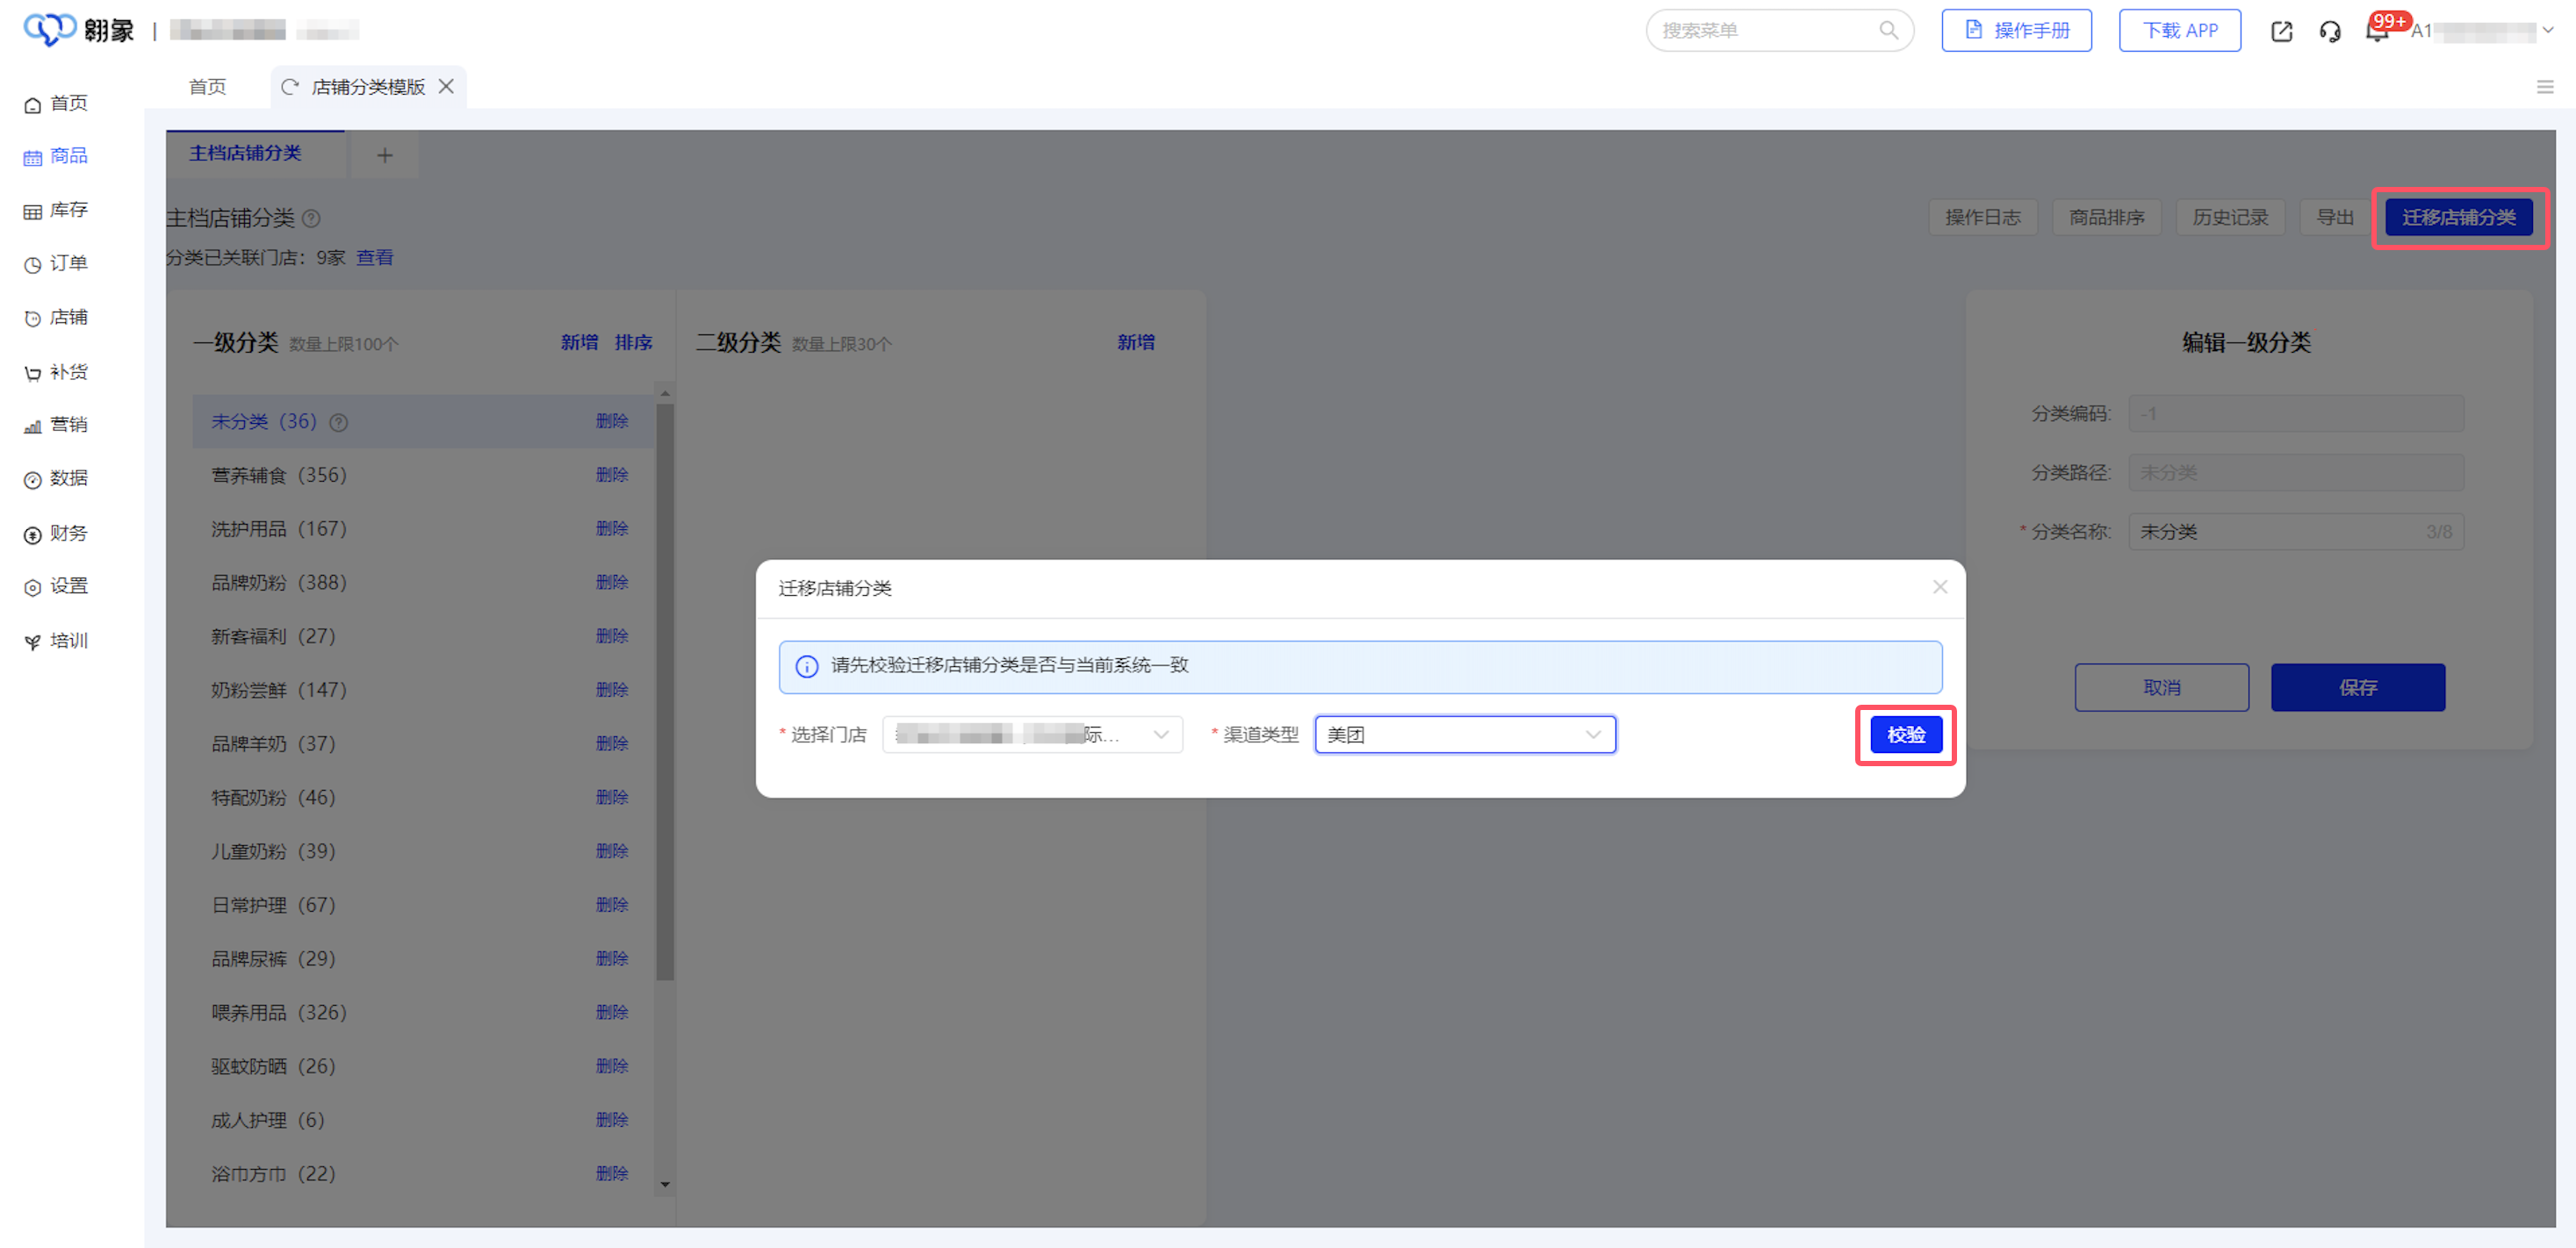Screen dimensions: 2576x1248
Task: Click the hamburger menu icon at right
Action: (2545, 87)
